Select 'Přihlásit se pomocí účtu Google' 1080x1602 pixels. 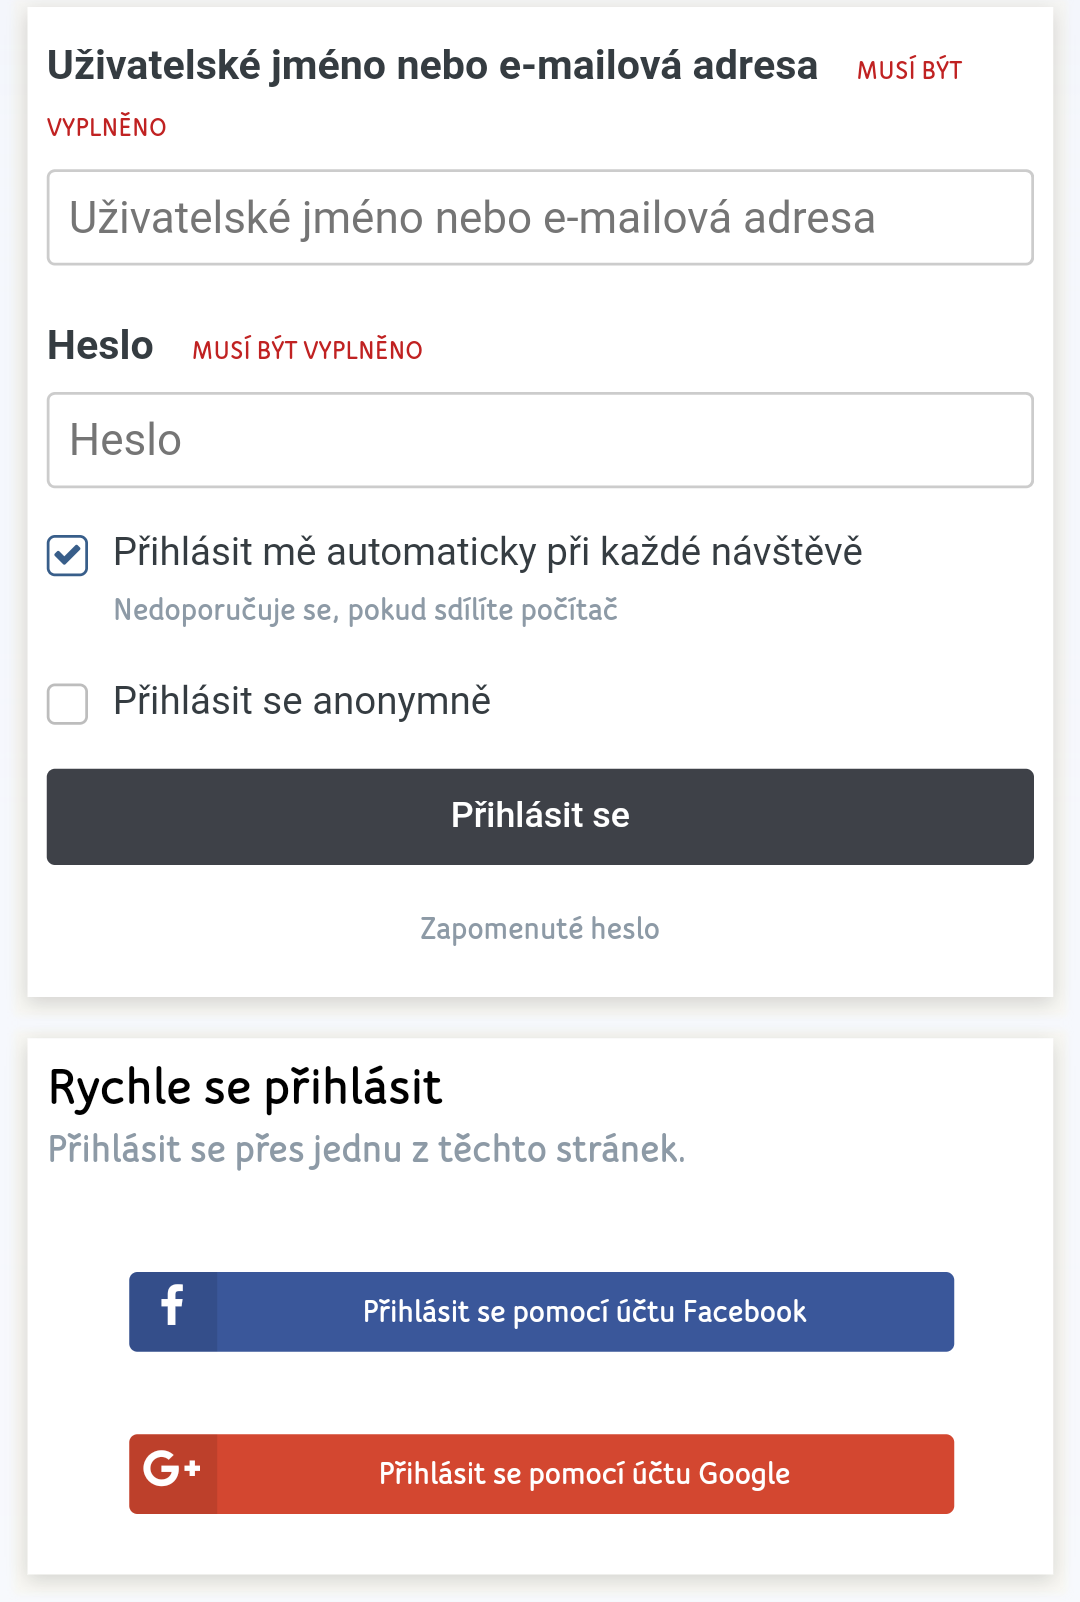point(541,1474)
